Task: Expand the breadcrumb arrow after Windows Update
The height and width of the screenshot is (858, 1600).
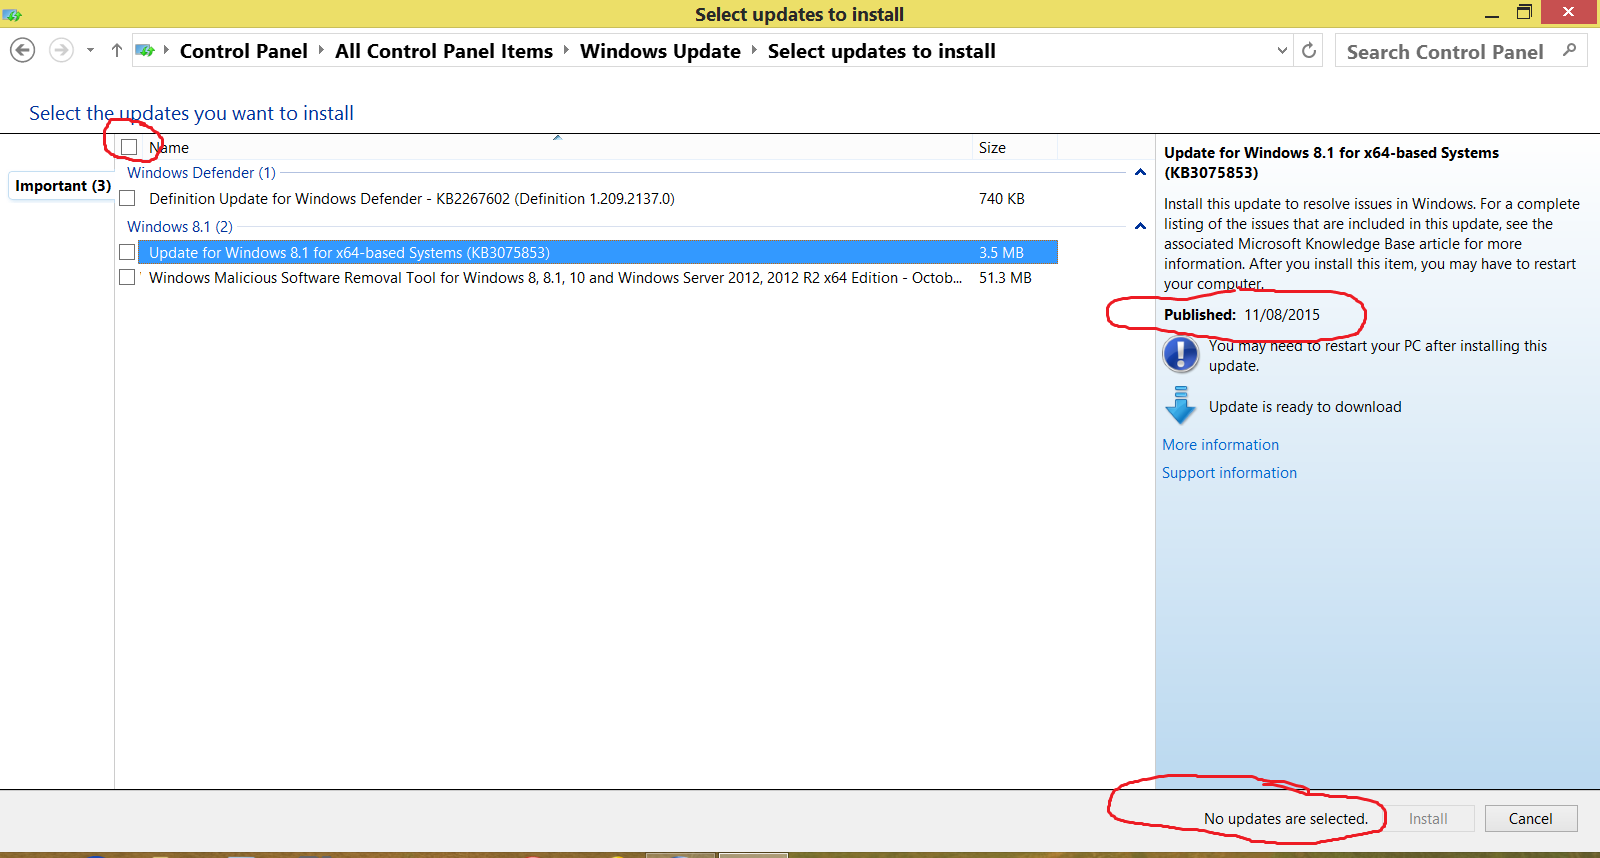Action: [754, 50]
